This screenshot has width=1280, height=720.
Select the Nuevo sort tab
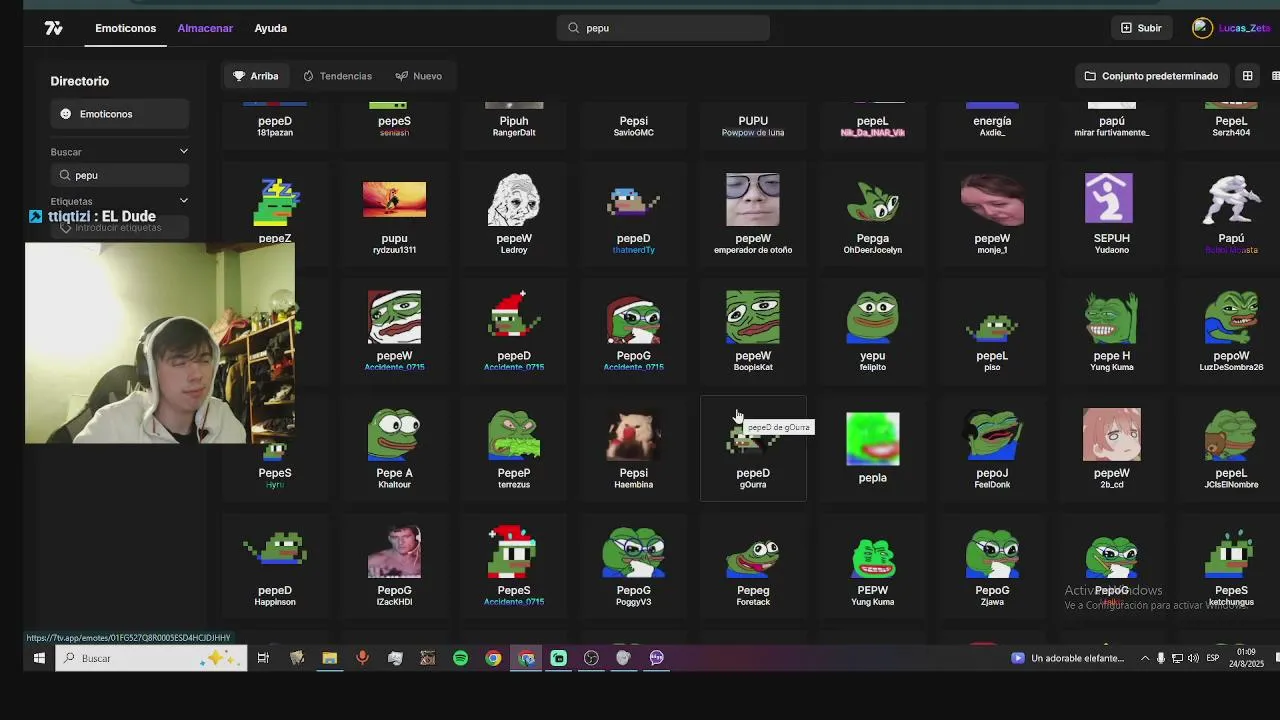tap(418, 76)
